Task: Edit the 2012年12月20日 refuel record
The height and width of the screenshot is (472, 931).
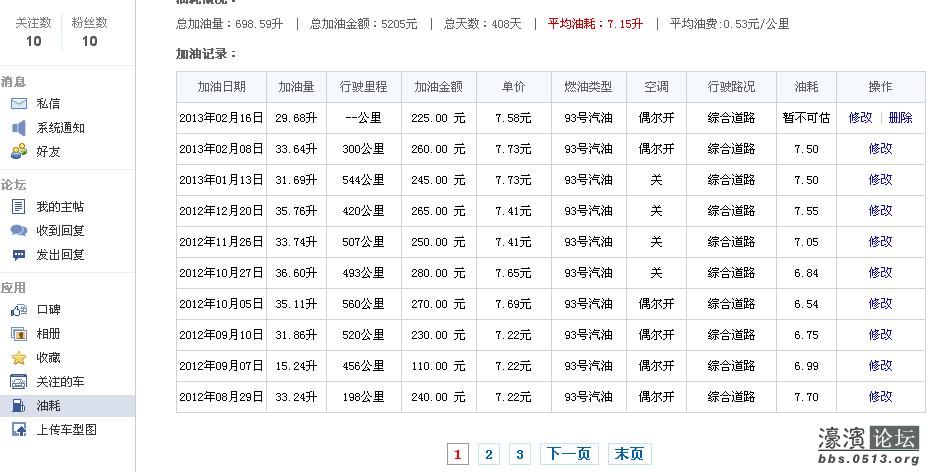Action: (880, 210)
